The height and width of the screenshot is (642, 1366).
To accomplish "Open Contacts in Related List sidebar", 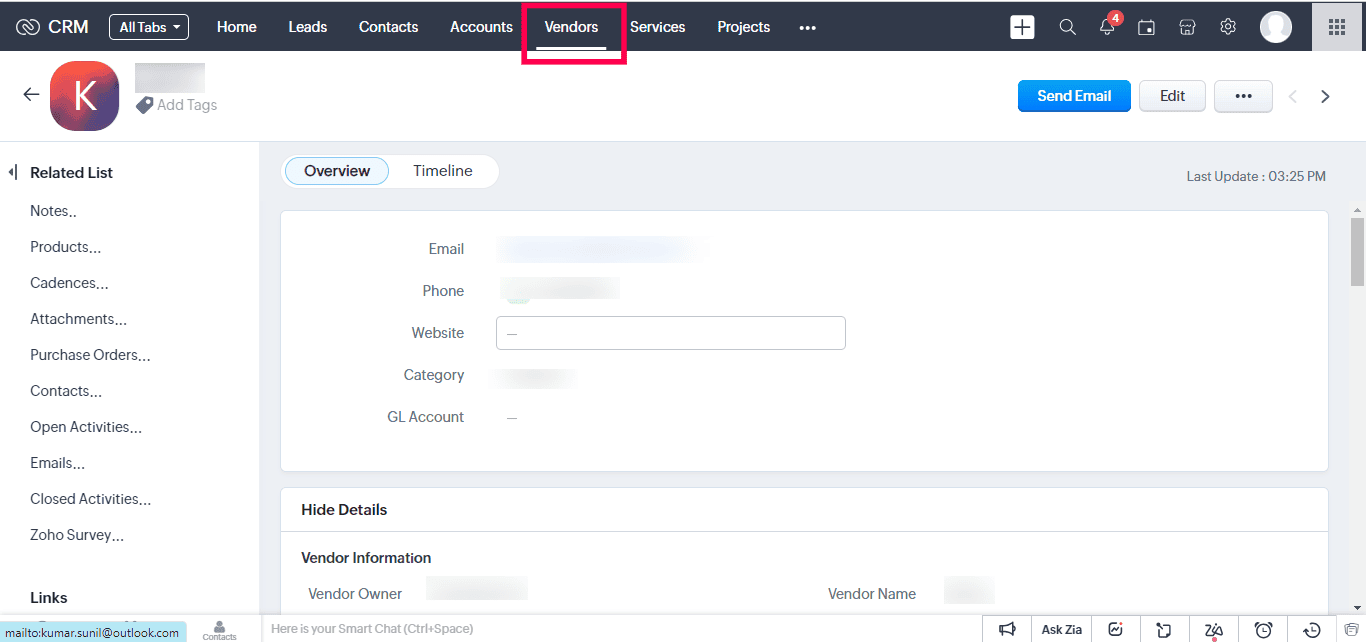I will [66, 391].
